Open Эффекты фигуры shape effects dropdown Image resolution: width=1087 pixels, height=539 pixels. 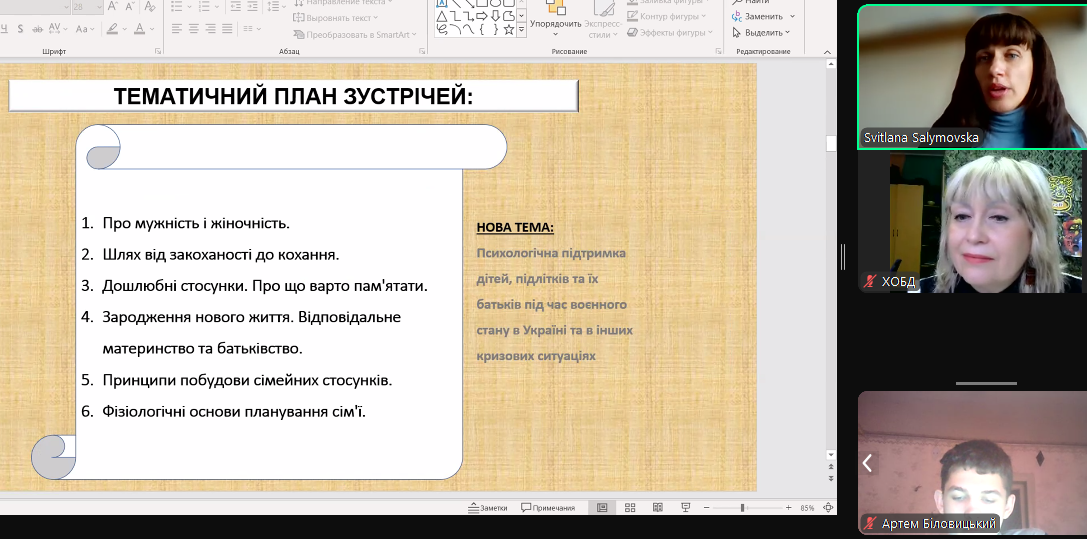coord(669,33)
